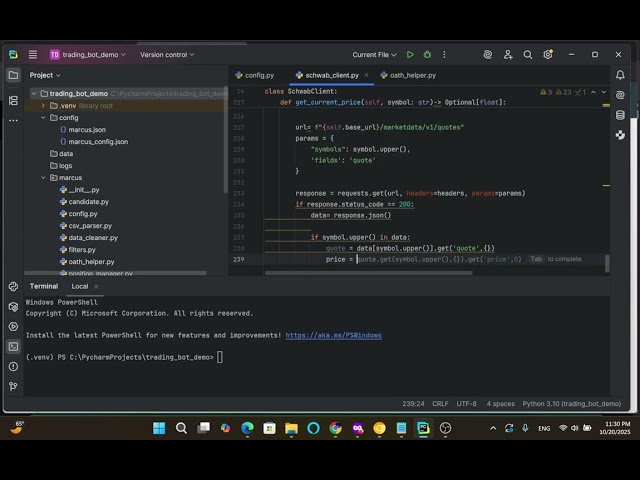Collapse the config folder
Screen dimensions: 640x480
(43, 118)
